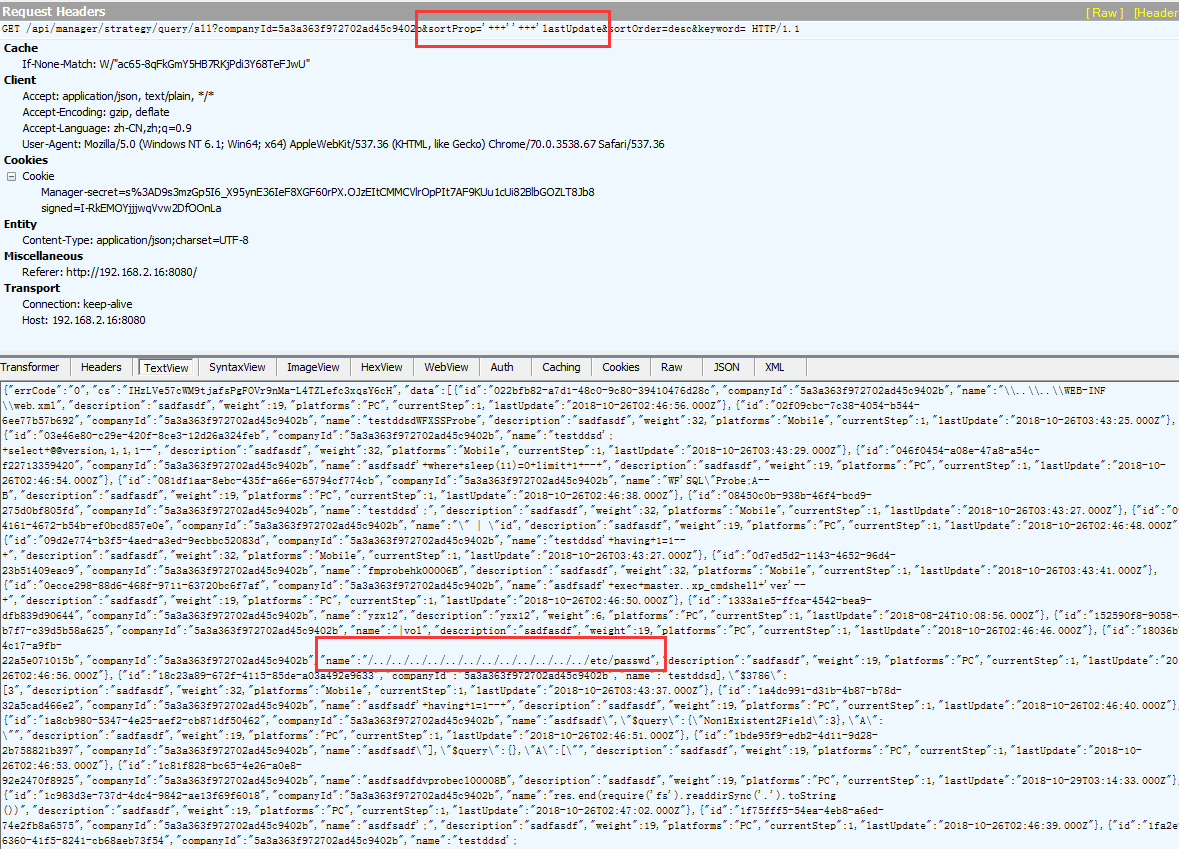The image size is (1179, 849).
Task: Select the Accept: application/json header
Action: point(118,96)
